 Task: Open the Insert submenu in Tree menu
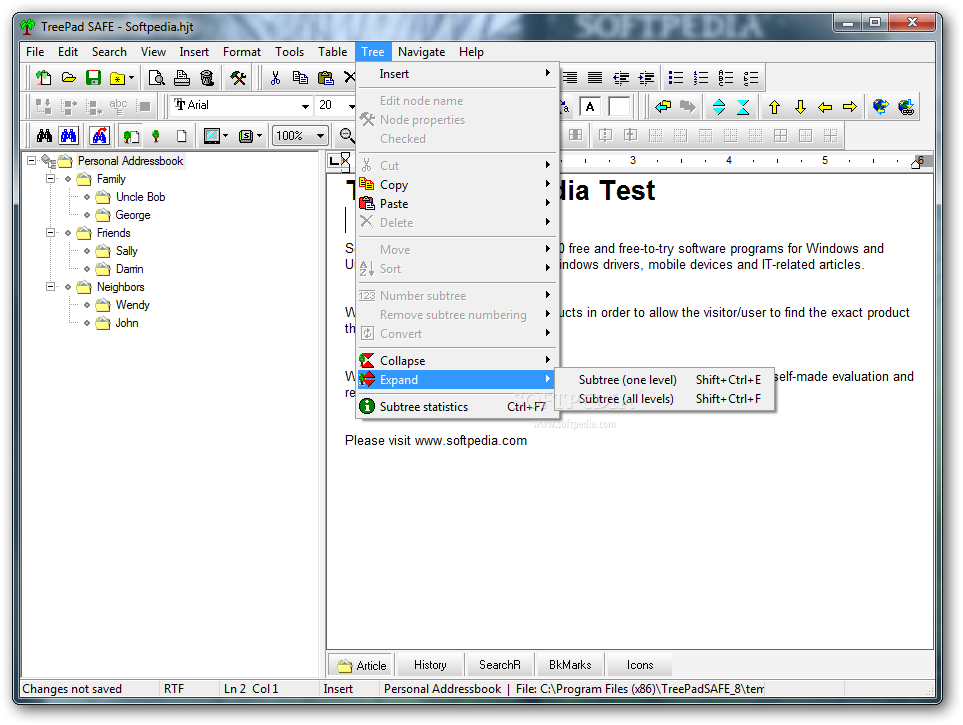458,74
